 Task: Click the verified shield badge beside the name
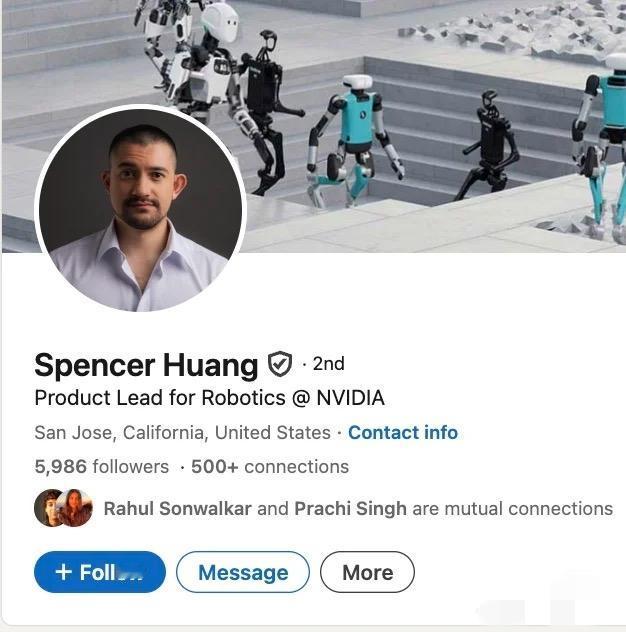280,364
